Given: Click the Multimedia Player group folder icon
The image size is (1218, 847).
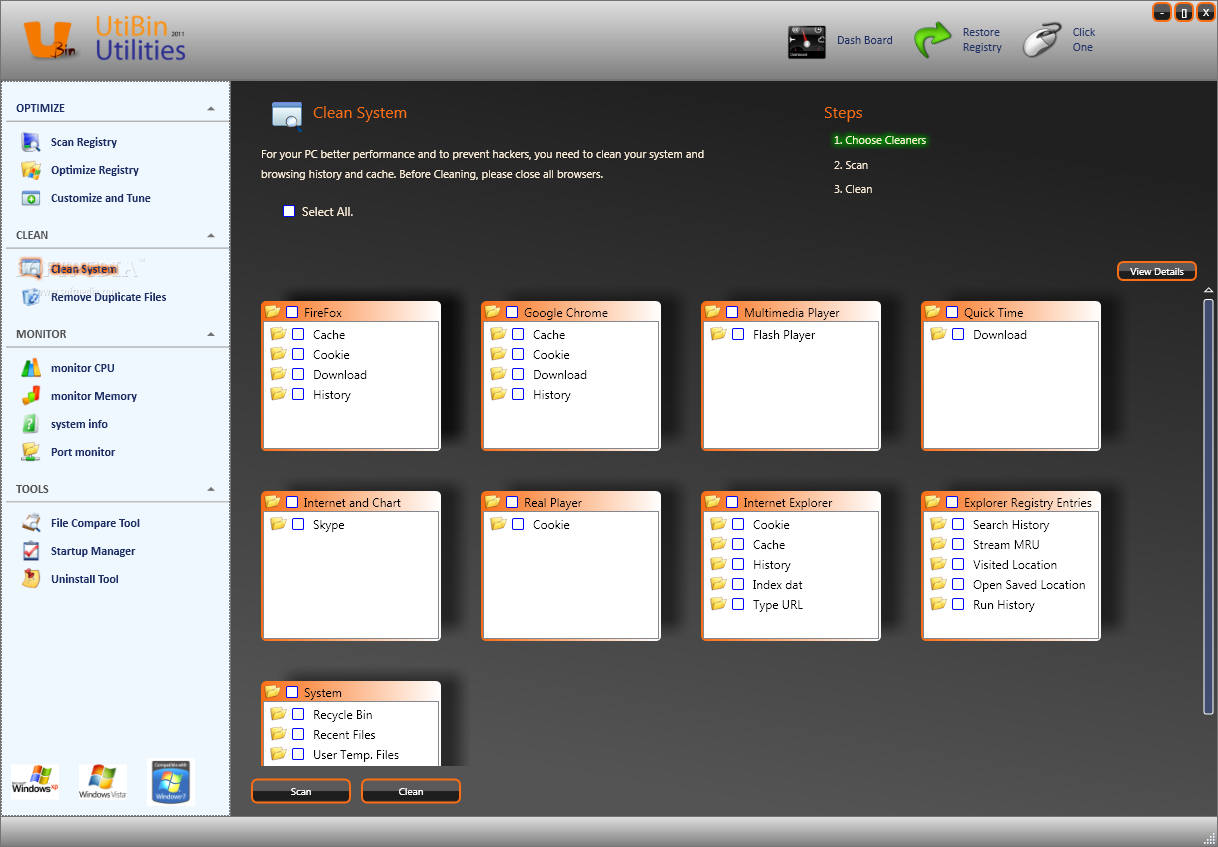Looking at the screenshot, I should click(713, 312).
